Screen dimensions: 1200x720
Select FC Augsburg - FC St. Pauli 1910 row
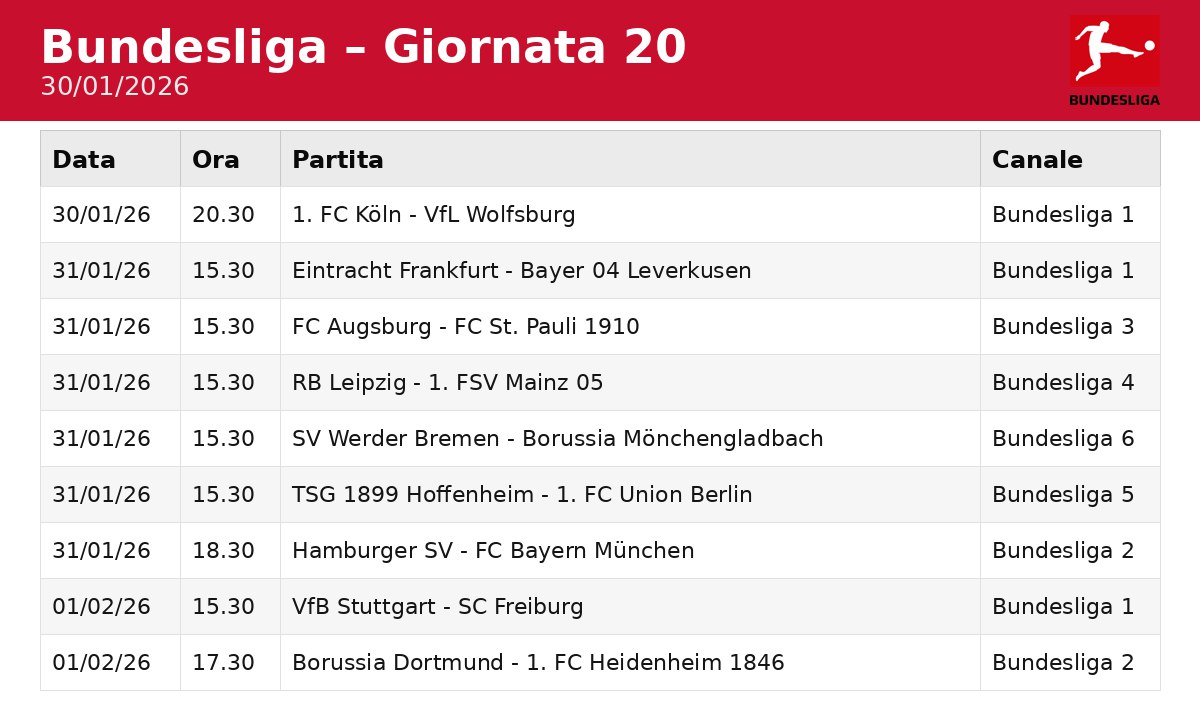(600, 327)
